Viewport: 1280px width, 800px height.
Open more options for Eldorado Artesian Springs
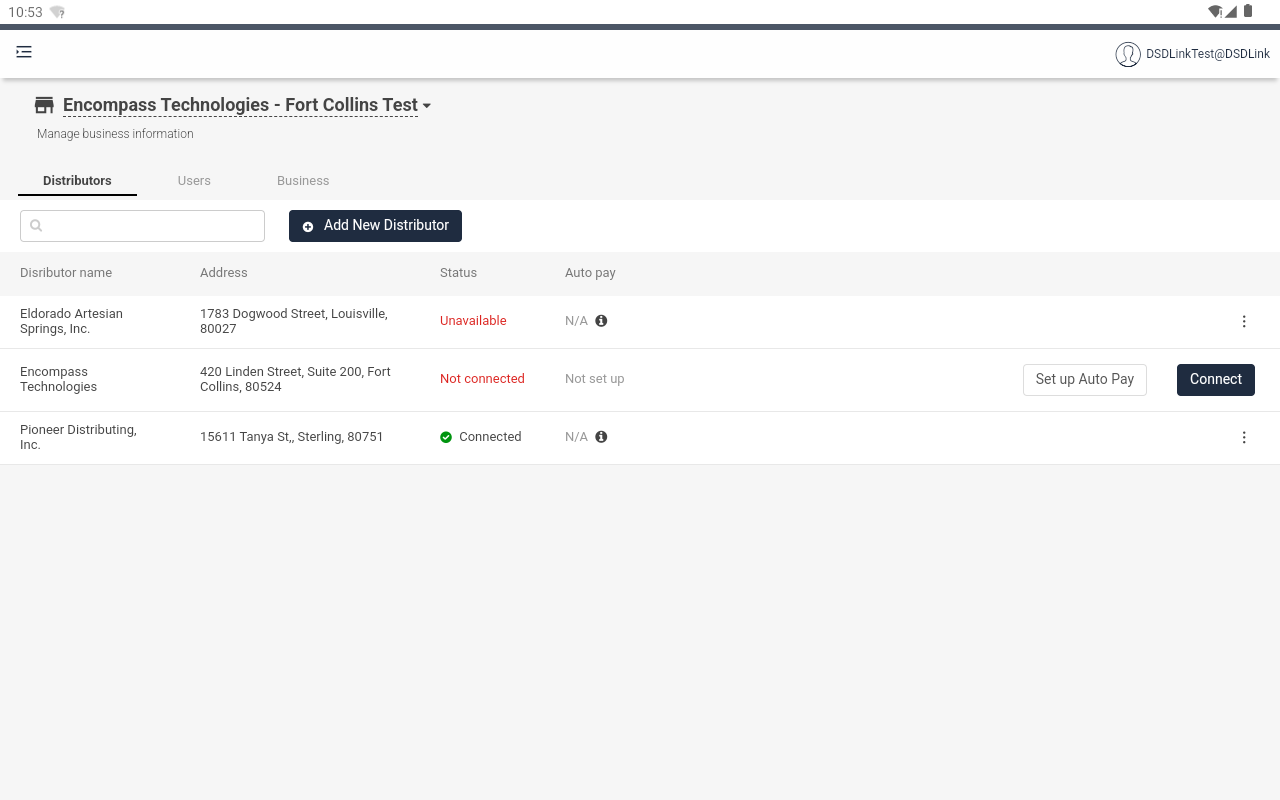(x=1244, y=321)
